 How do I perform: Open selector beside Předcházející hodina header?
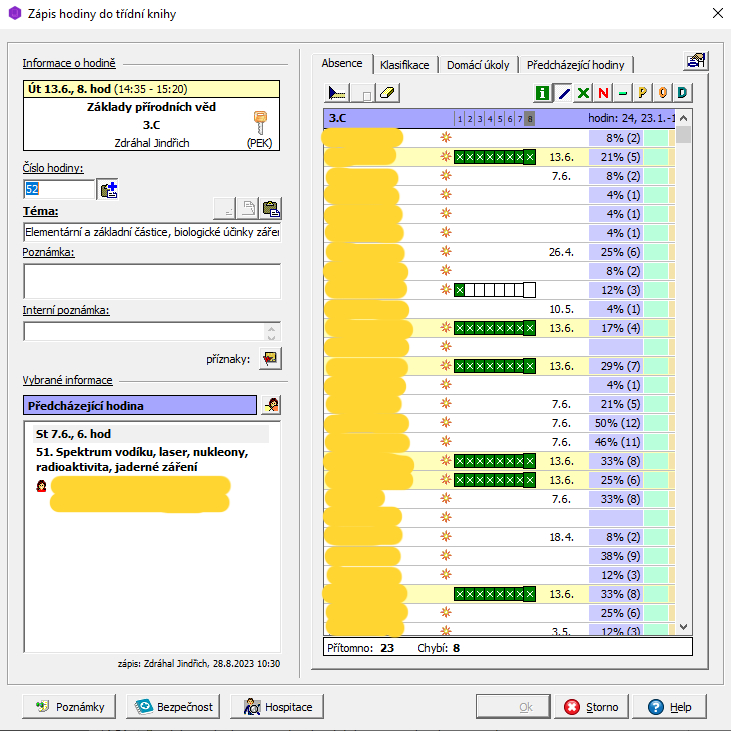[271, 405]
